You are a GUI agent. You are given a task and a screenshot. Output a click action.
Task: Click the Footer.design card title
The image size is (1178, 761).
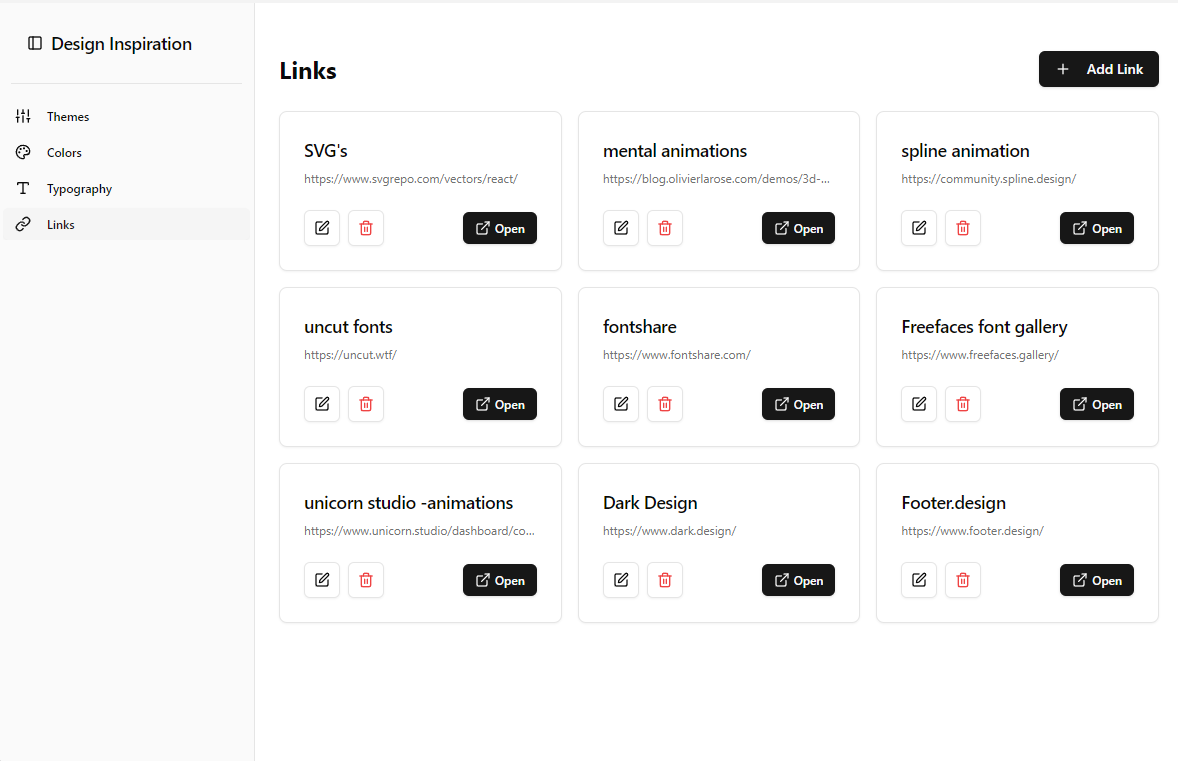(x=953, y=503)
